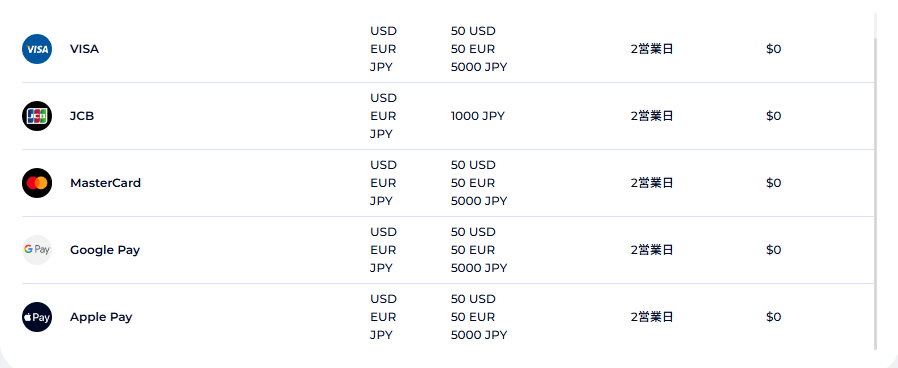Click the $0 fee in Google Pay row
Image resolution: width=898 pixels, height=368 pixels.
click(x=773, y=250)
